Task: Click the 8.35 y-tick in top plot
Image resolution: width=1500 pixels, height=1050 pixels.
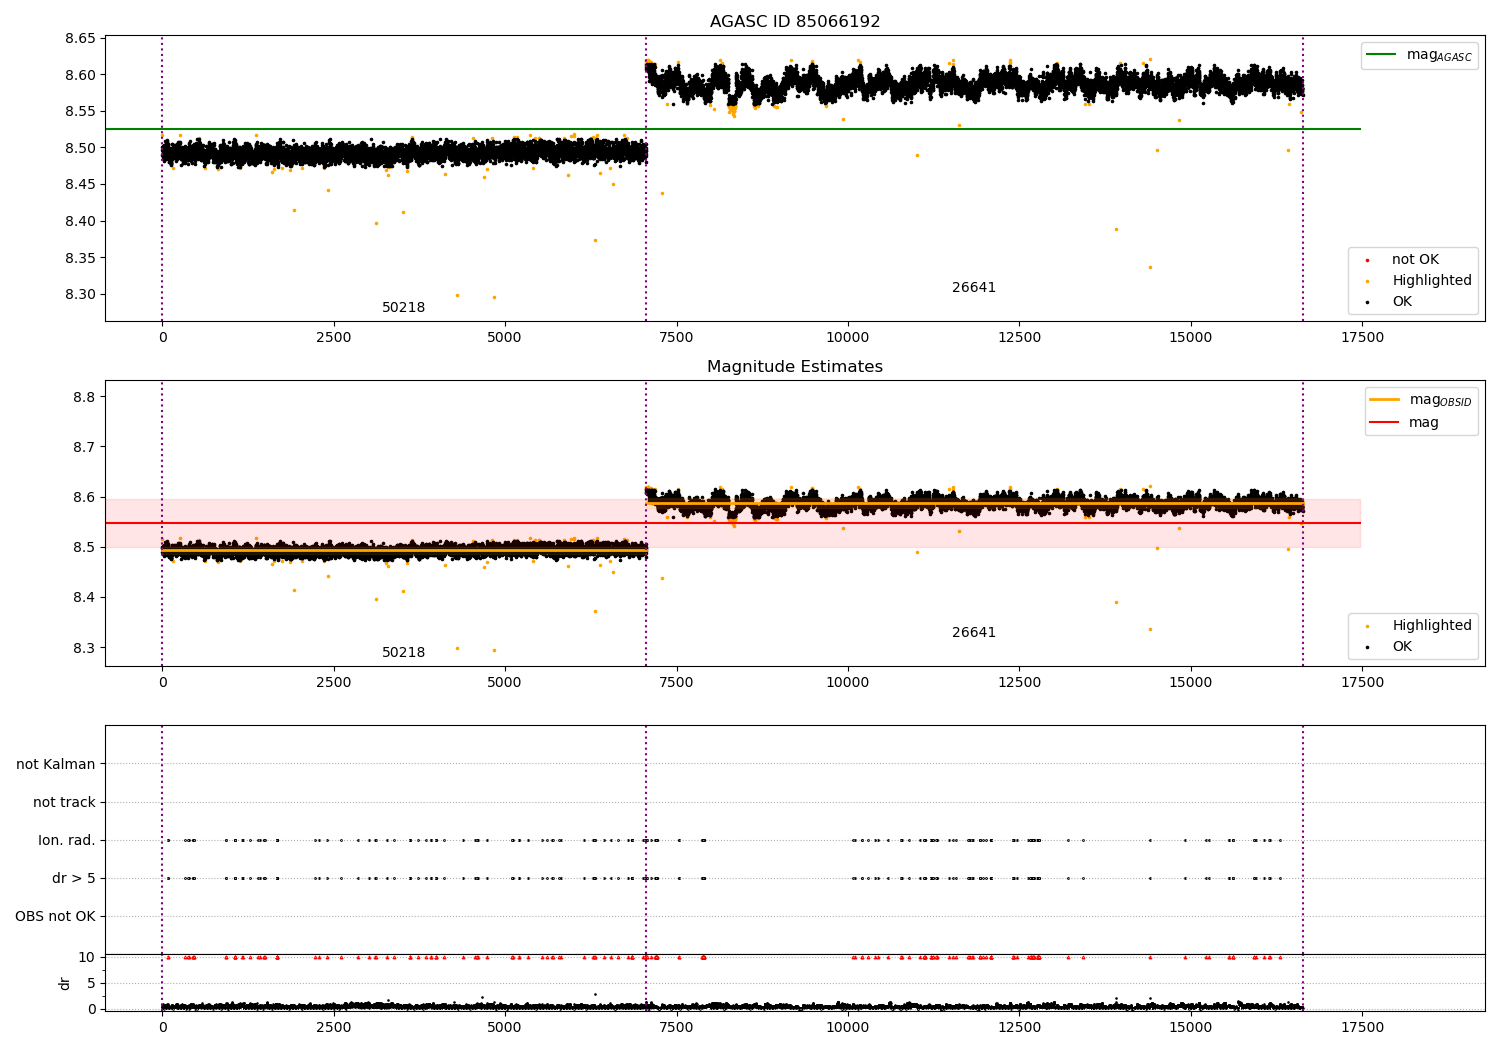Action: [81, 258]
